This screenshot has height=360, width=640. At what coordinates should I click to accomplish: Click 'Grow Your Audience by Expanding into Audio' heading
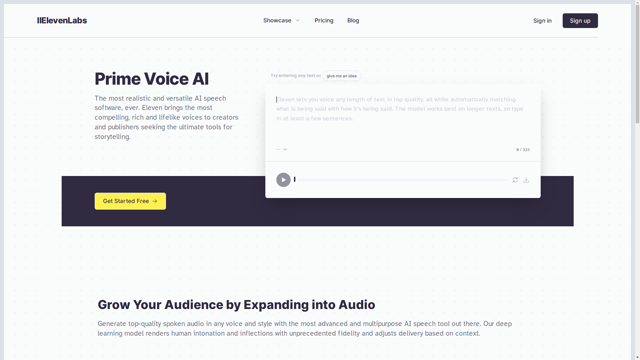point(236,304)
